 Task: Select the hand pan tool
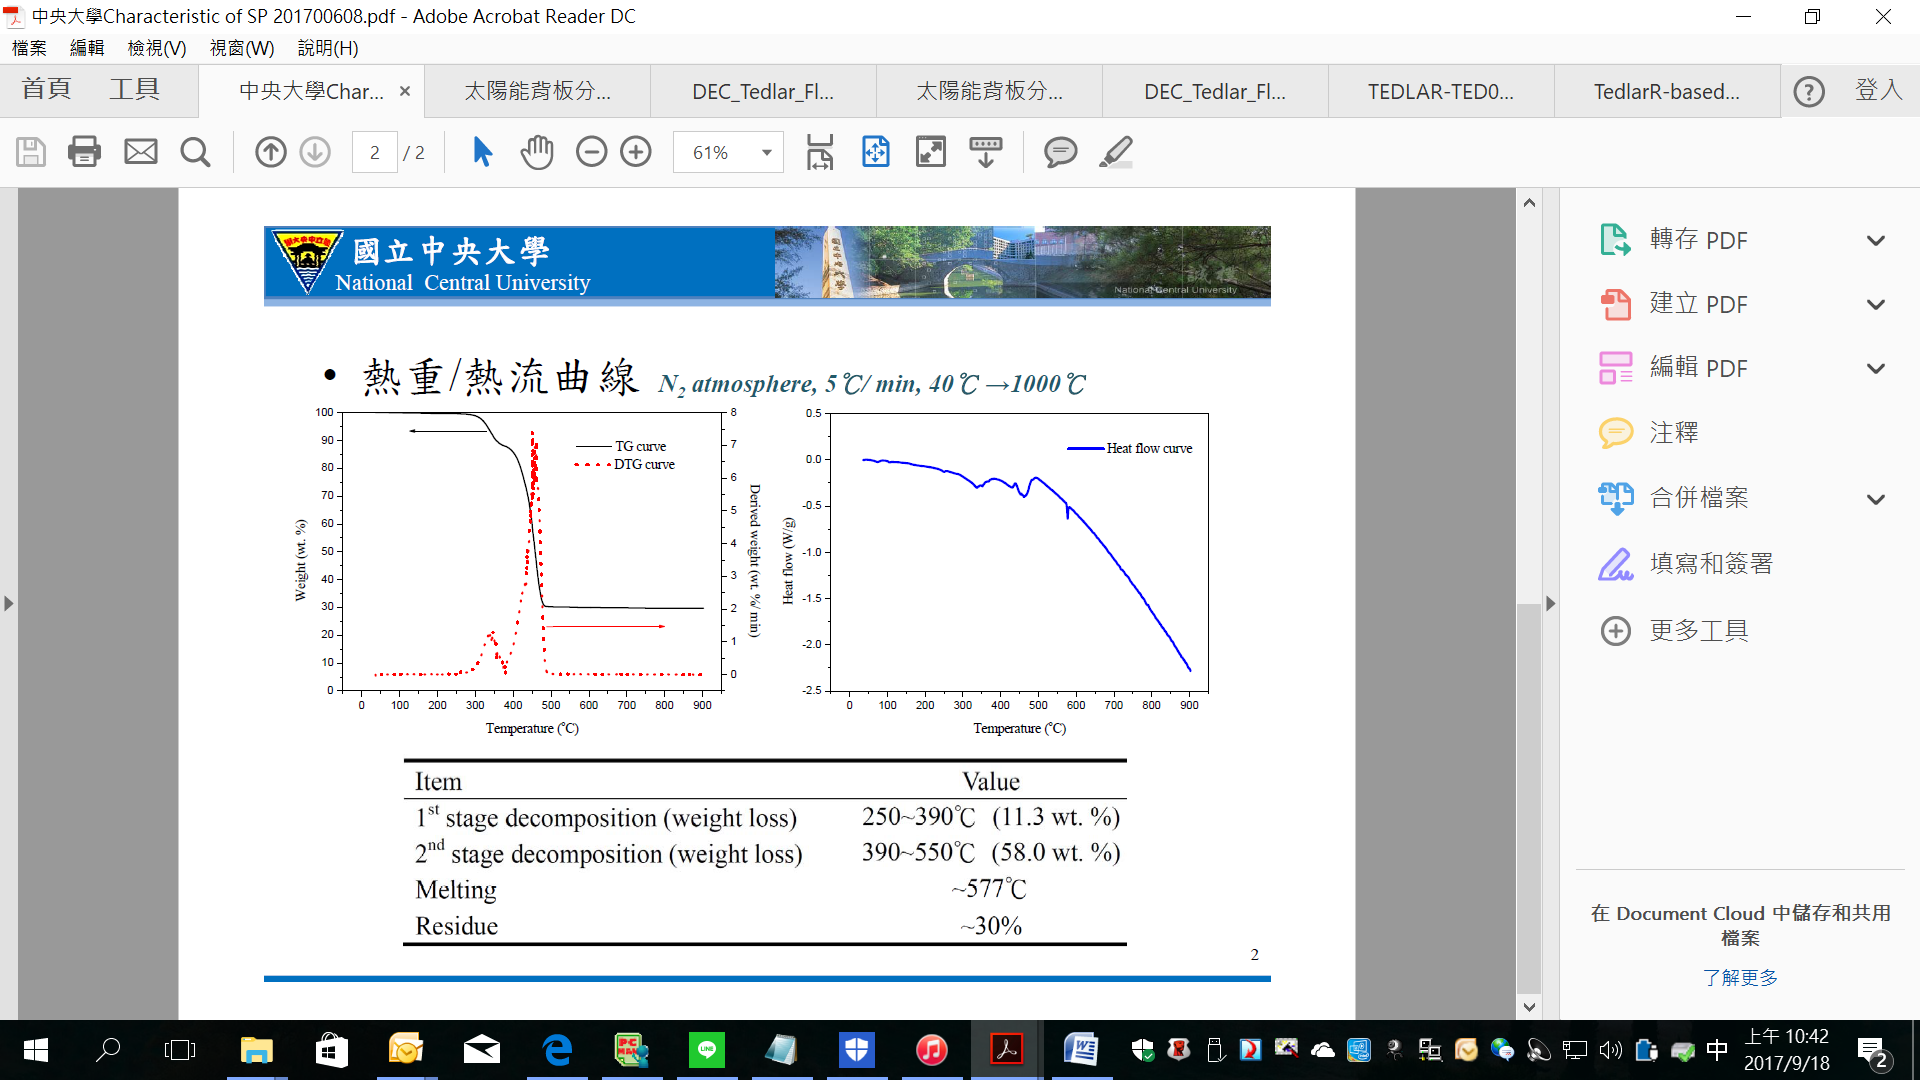(537, 152)
